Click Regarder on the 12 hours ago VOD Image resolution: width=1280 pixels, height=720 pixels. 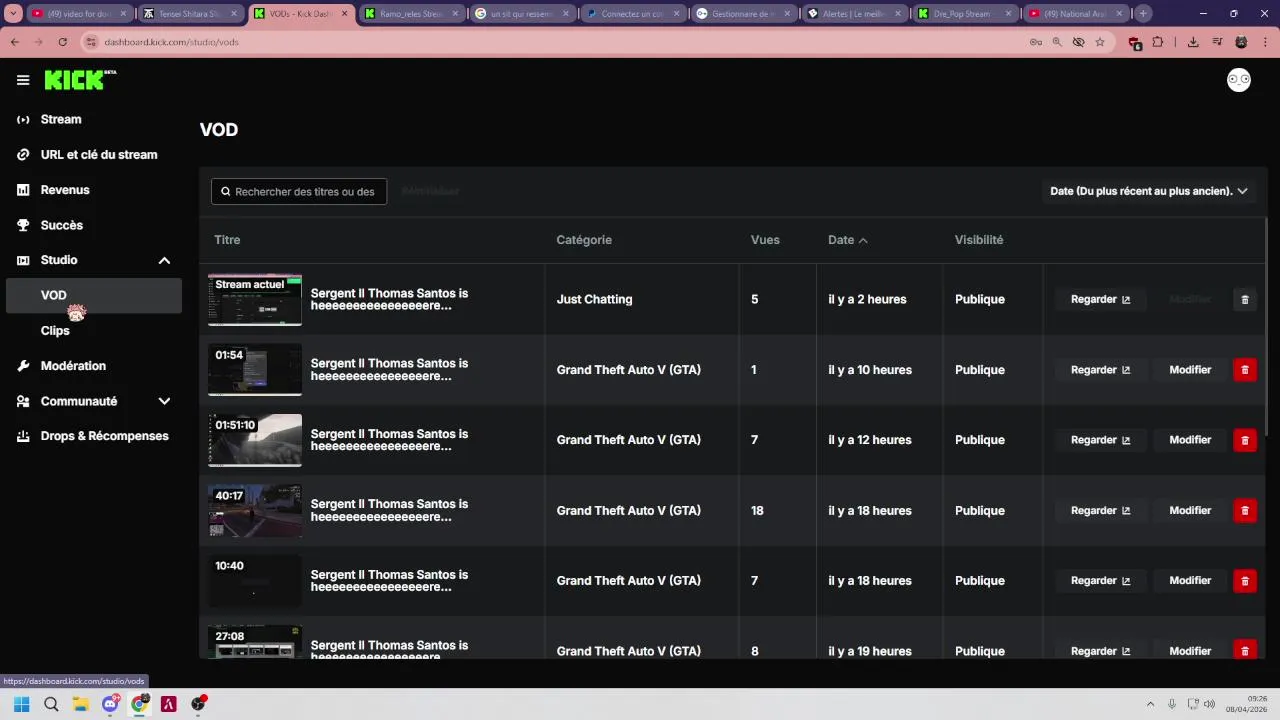(x=1101, y=440)
